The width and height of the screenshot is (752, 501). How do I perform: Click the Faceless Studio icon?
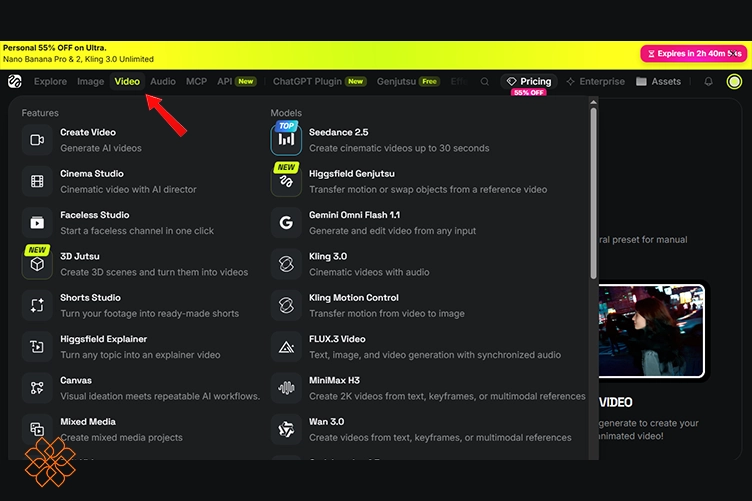[37, 222]
